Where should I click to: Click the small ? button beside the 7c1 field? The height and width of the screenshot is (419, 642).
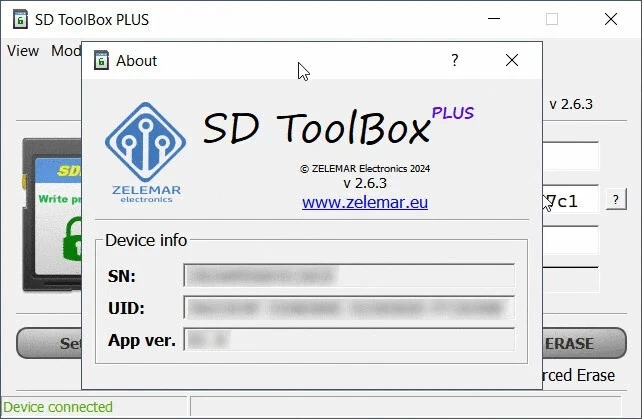(x=618, y=200)
